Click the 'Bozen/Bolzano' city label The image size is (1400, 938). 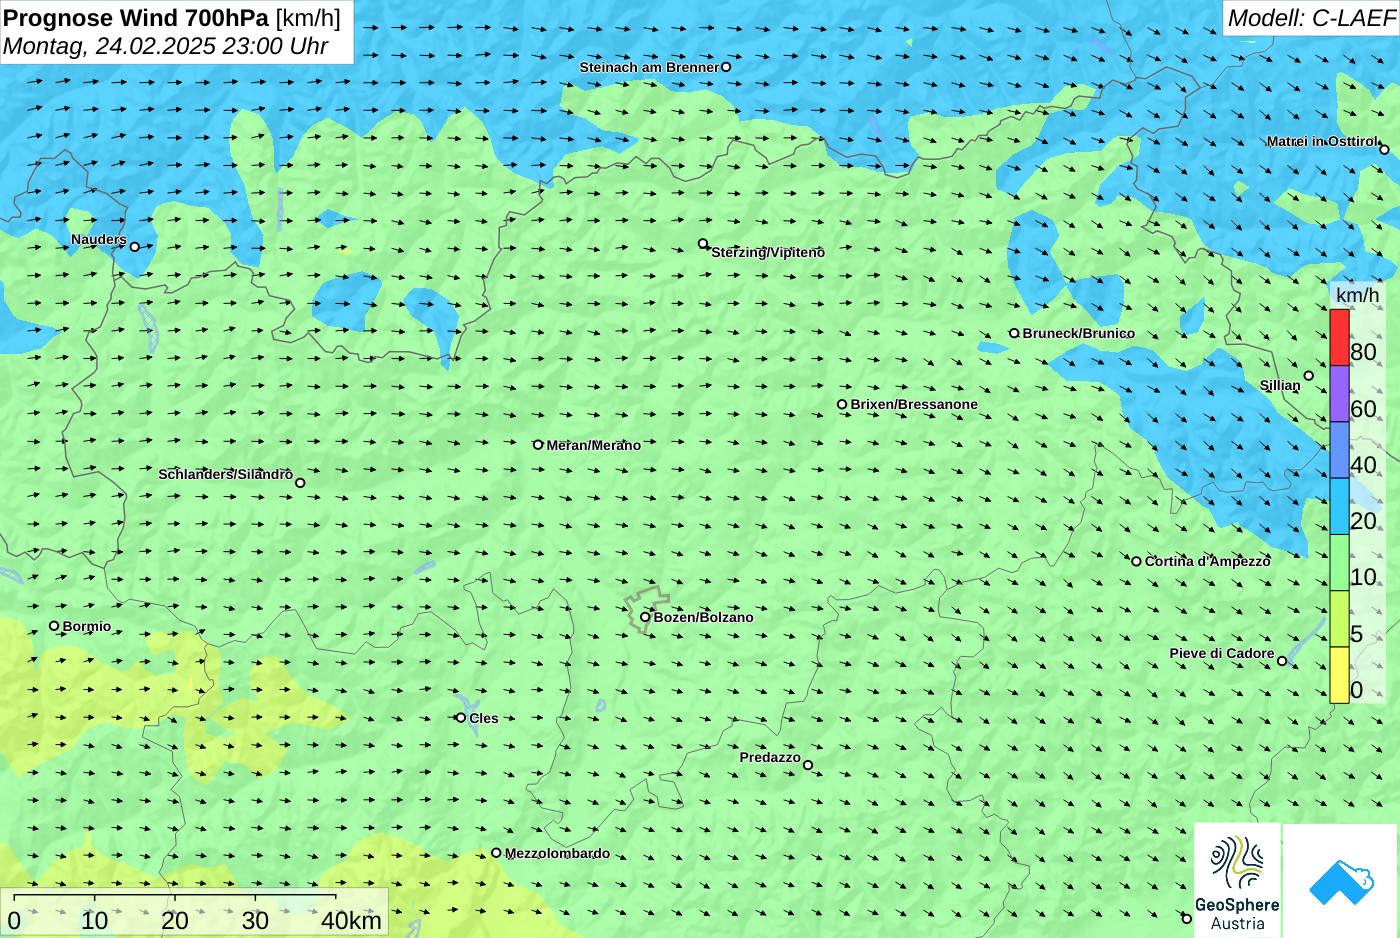(x=704, y=617)
